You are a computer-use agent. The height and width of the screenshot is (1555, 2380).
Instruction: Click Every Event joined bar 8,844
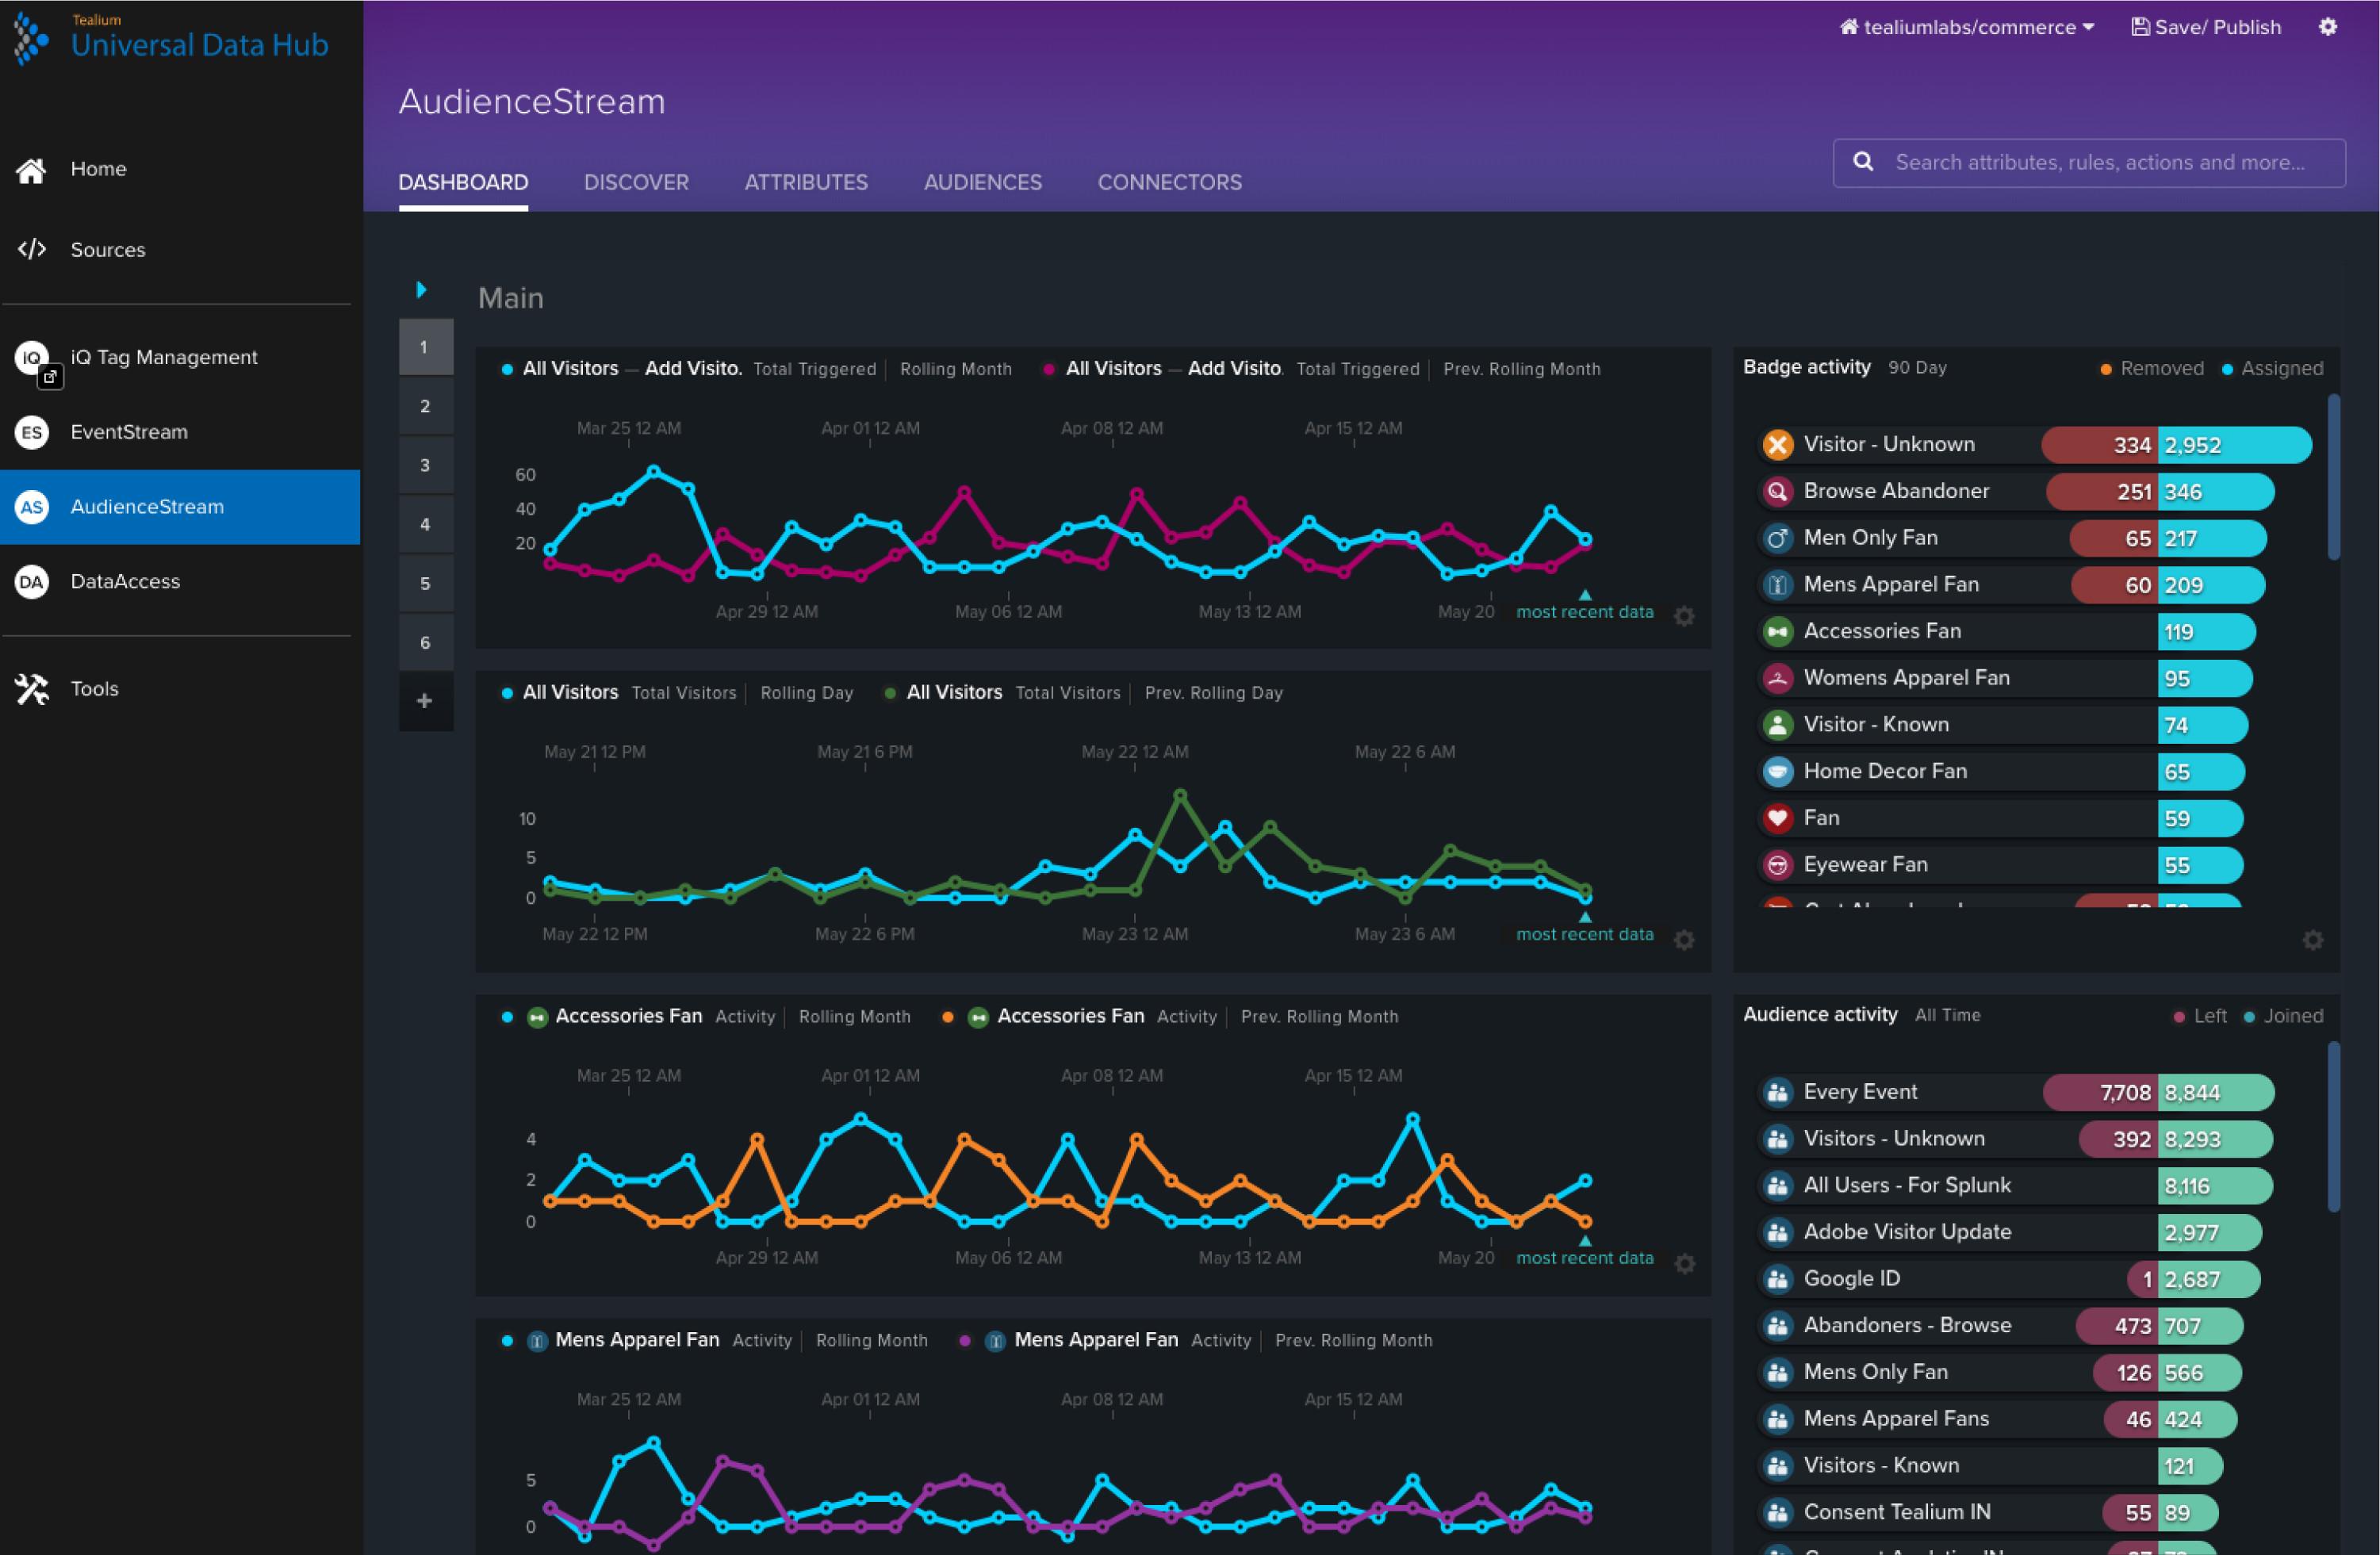click(2216, 1092)
